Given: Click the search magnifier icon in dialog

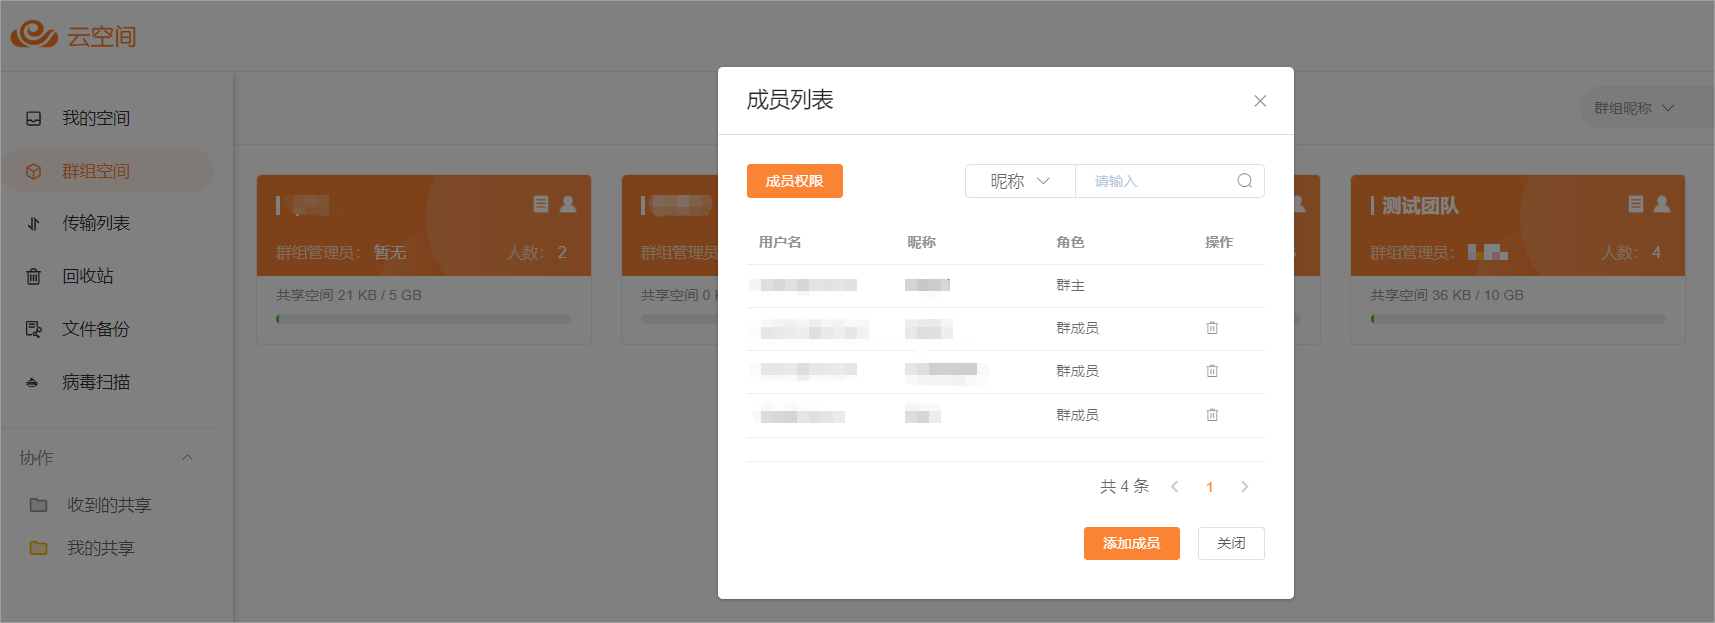Looking at the screenshot, I should [1244, 181].
